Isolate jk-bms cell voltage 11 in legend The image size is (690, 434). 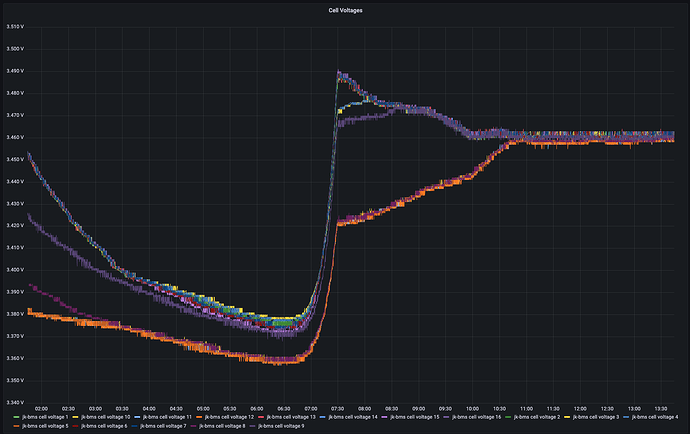click(163, 416)
